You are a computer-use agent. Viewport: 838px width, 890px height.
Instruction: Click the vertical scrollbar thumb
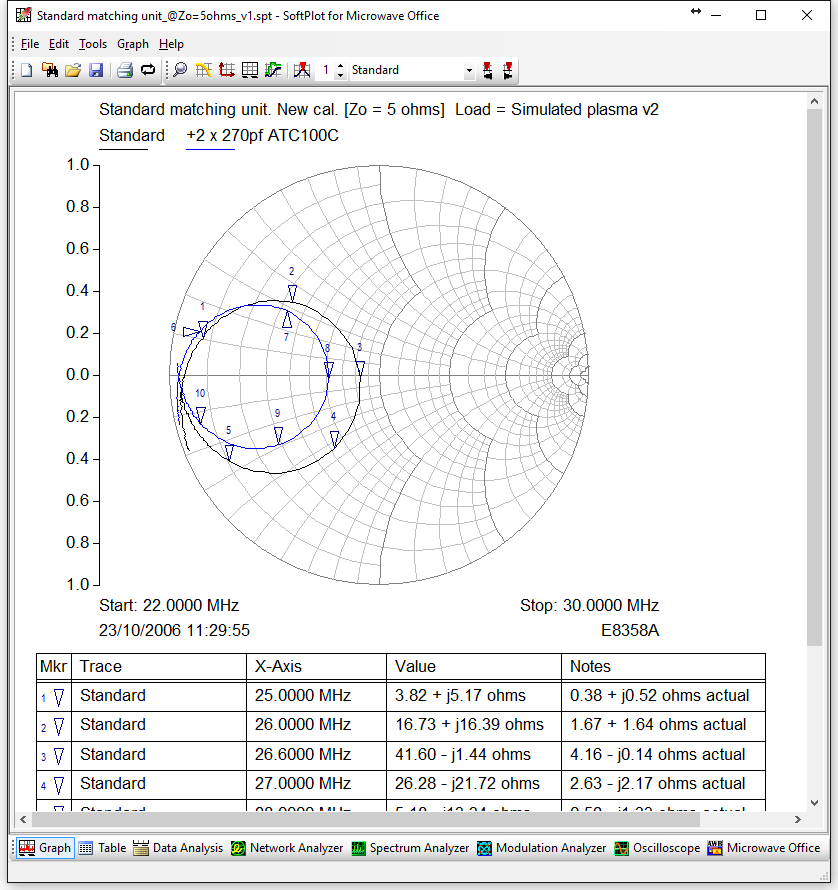tap(815, 375)
